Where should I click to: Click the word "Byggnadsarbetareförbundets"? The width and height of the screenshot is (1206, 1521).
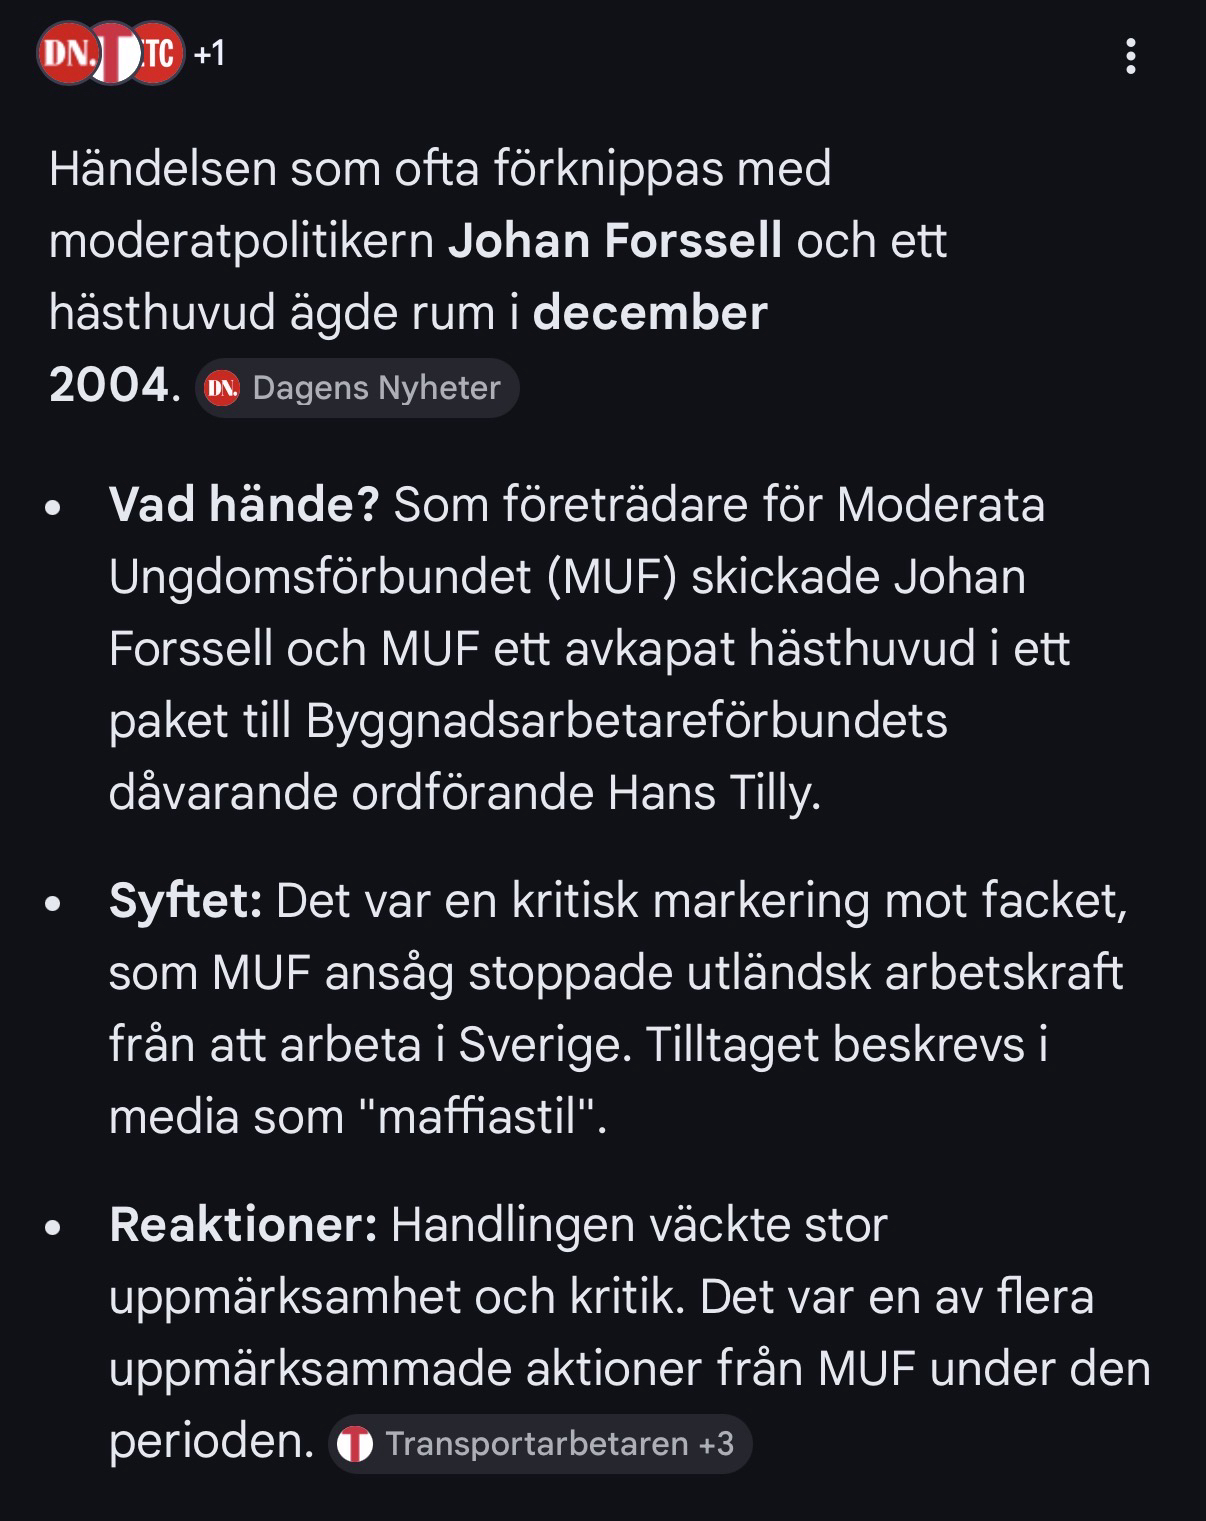coord(627,721)
